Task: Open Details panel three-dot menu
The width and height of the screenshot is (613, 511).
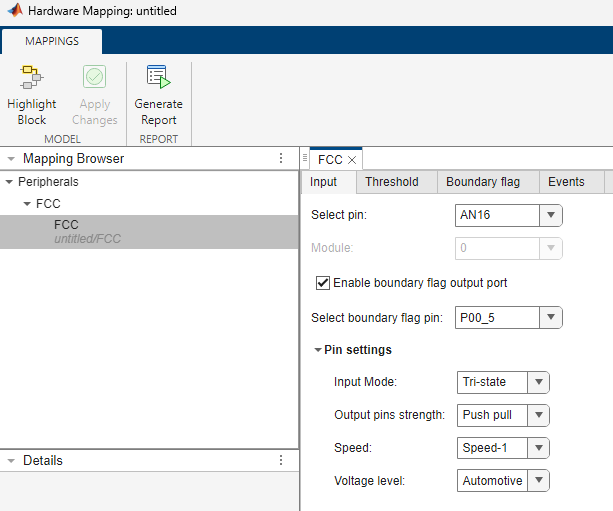Action: pos(281,461)
